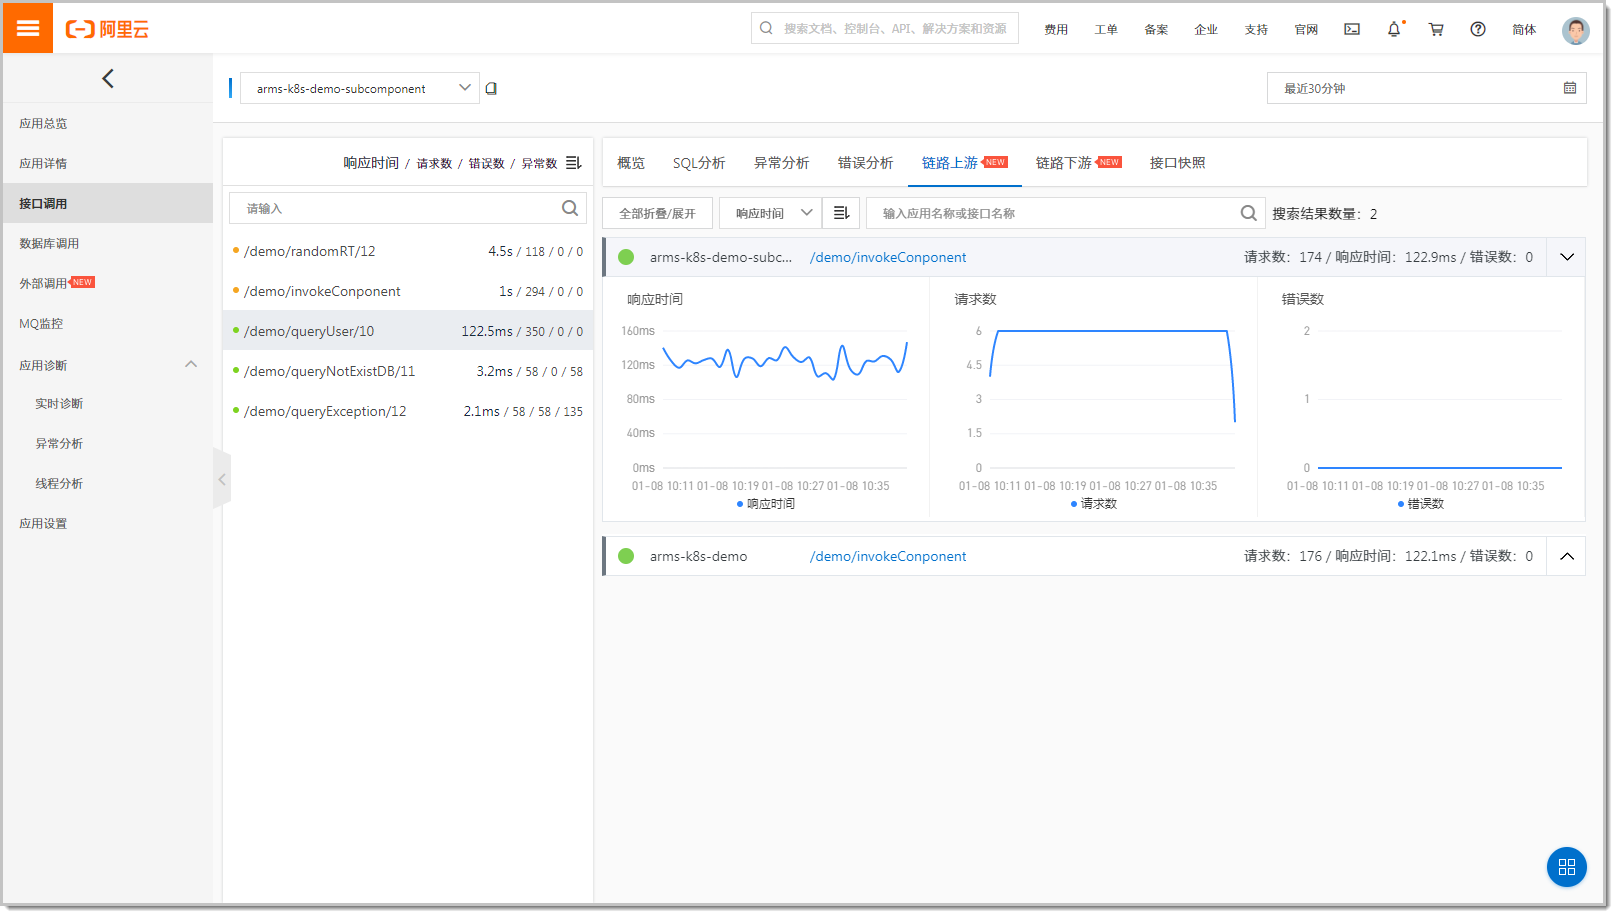
Task: Click the Alibaba Cloud logo
Action: point(107,29)
